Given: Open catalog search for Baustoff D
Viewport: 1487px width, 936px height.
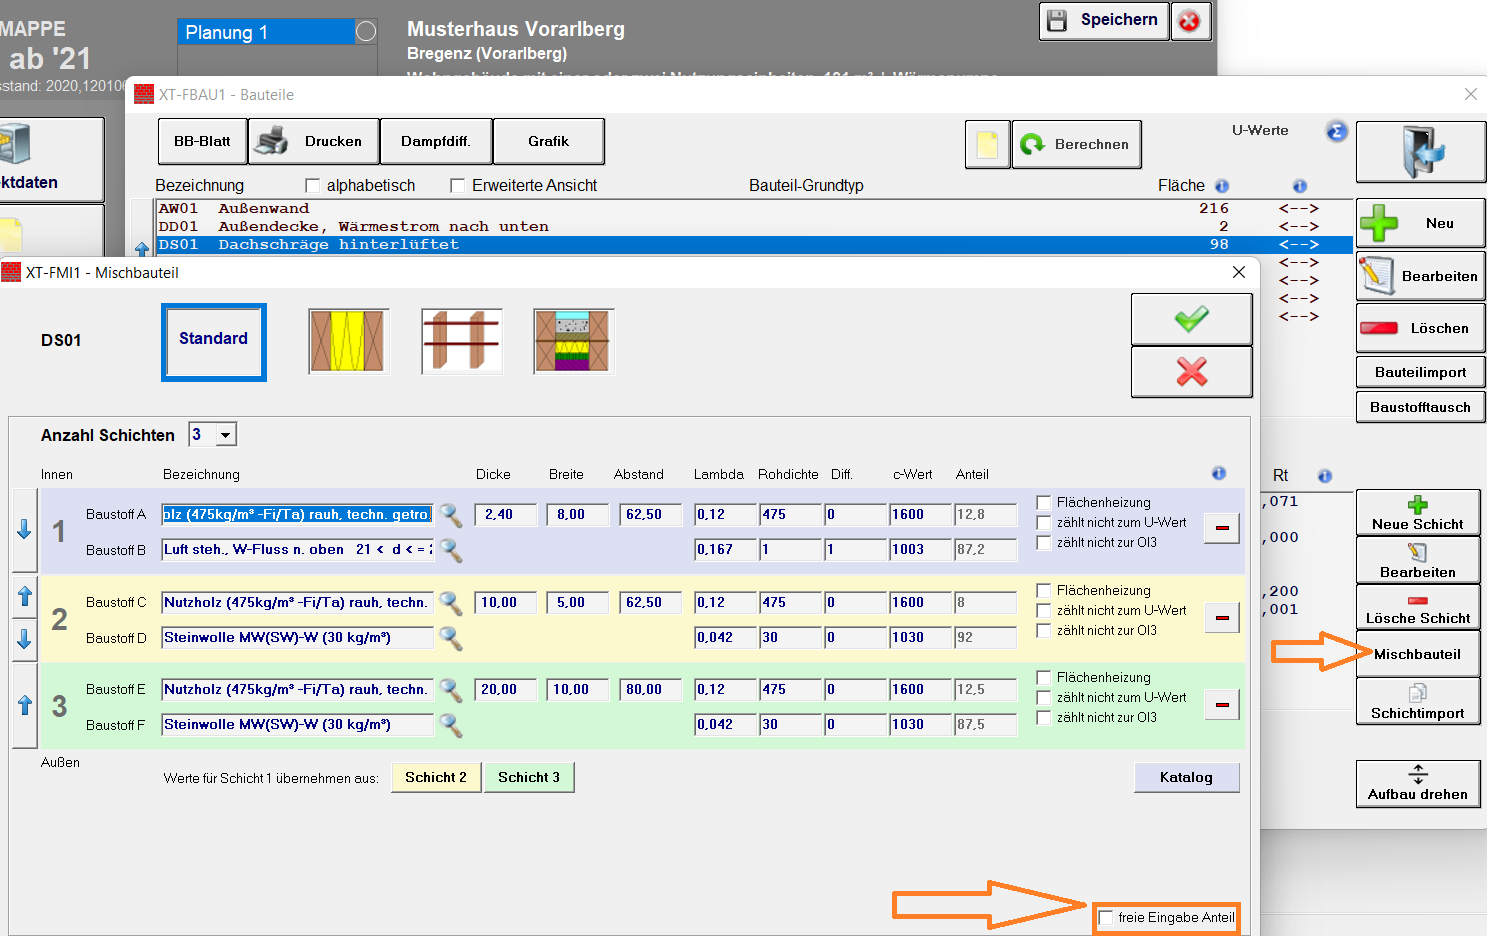Looking at the screenshot, I should pyautogui.click(x=451, y=638).
